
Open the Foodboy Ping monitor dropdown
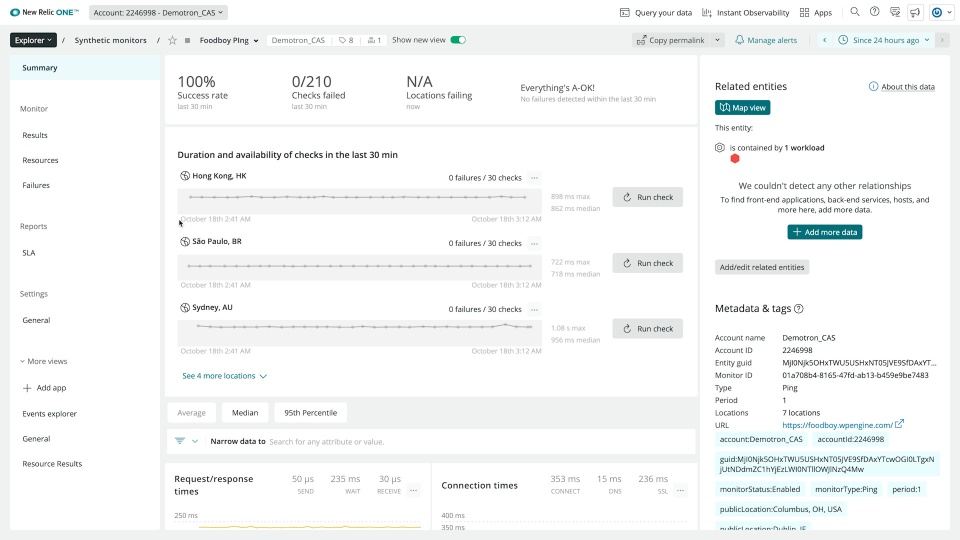click(229, 40)
